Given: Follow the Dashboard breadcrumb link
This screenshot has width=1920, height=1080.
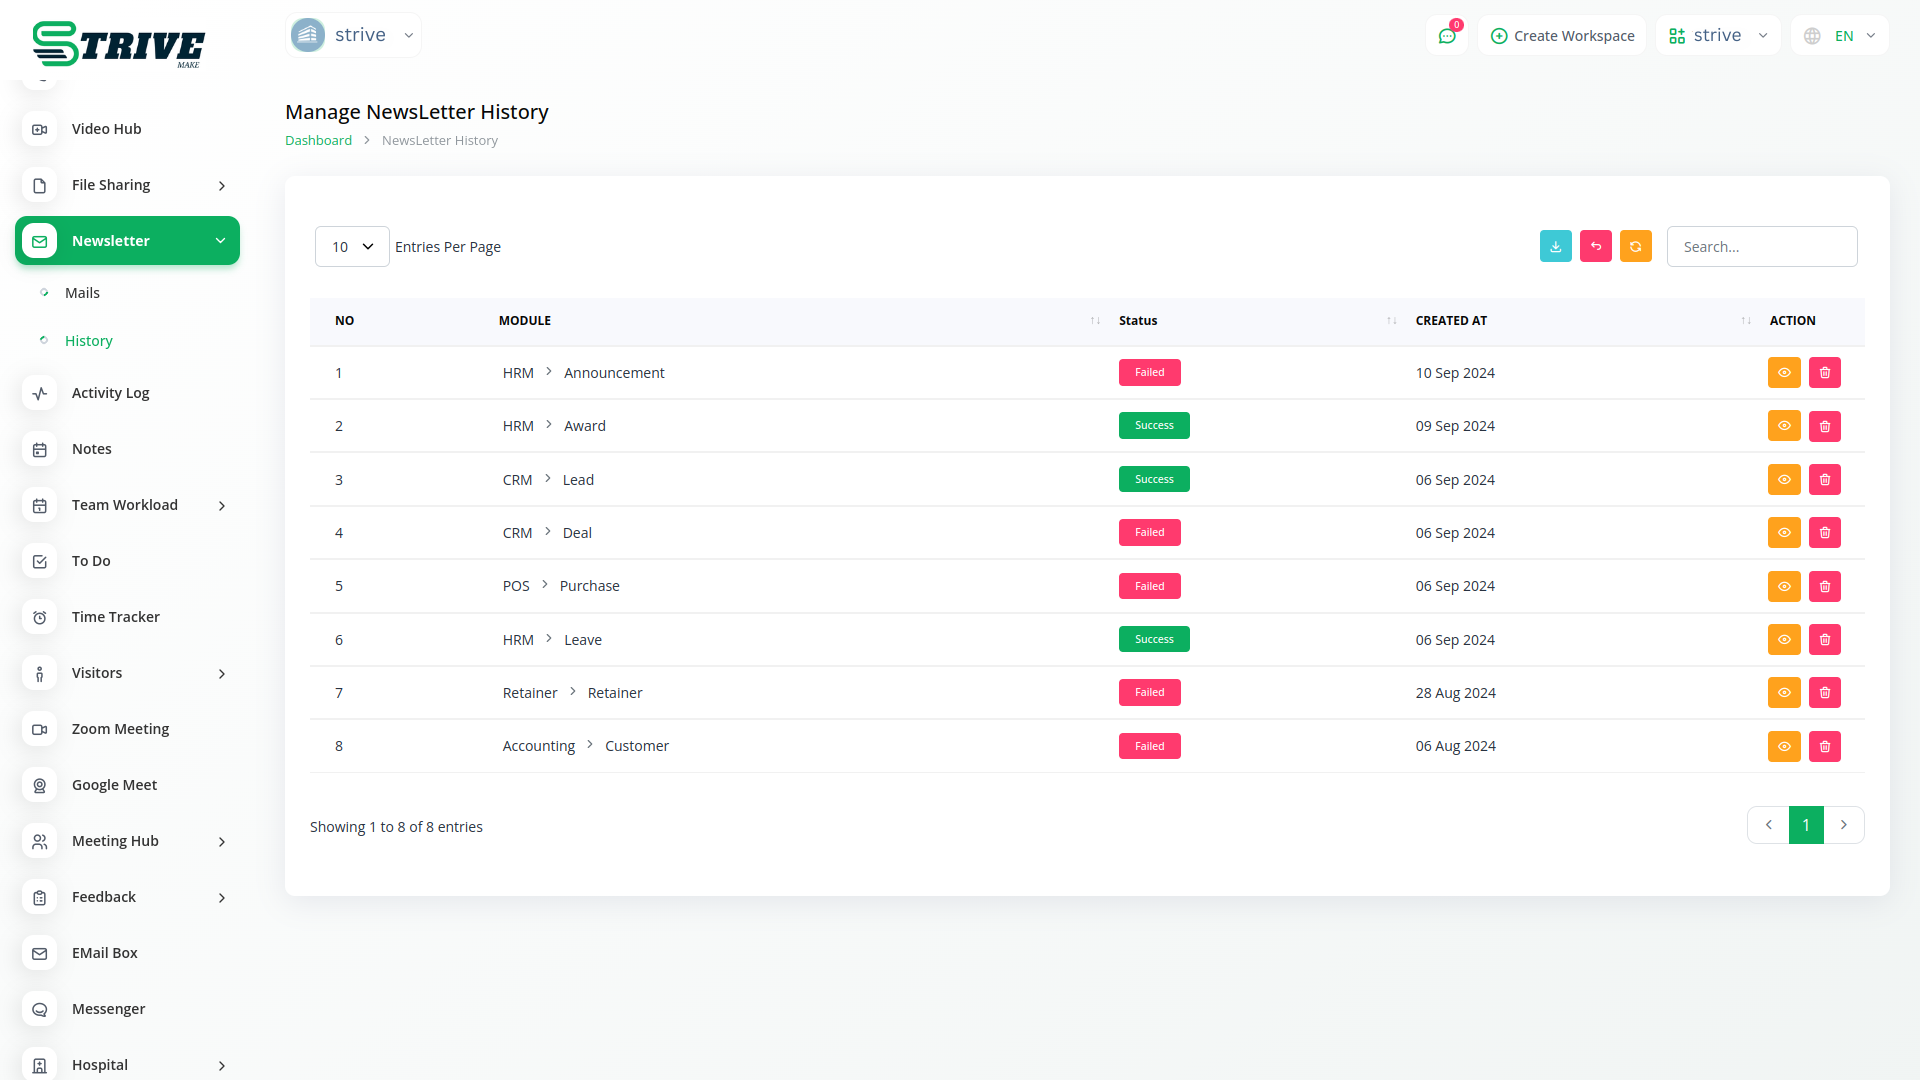Looking at the screenshot, I should tap(318, 141).
